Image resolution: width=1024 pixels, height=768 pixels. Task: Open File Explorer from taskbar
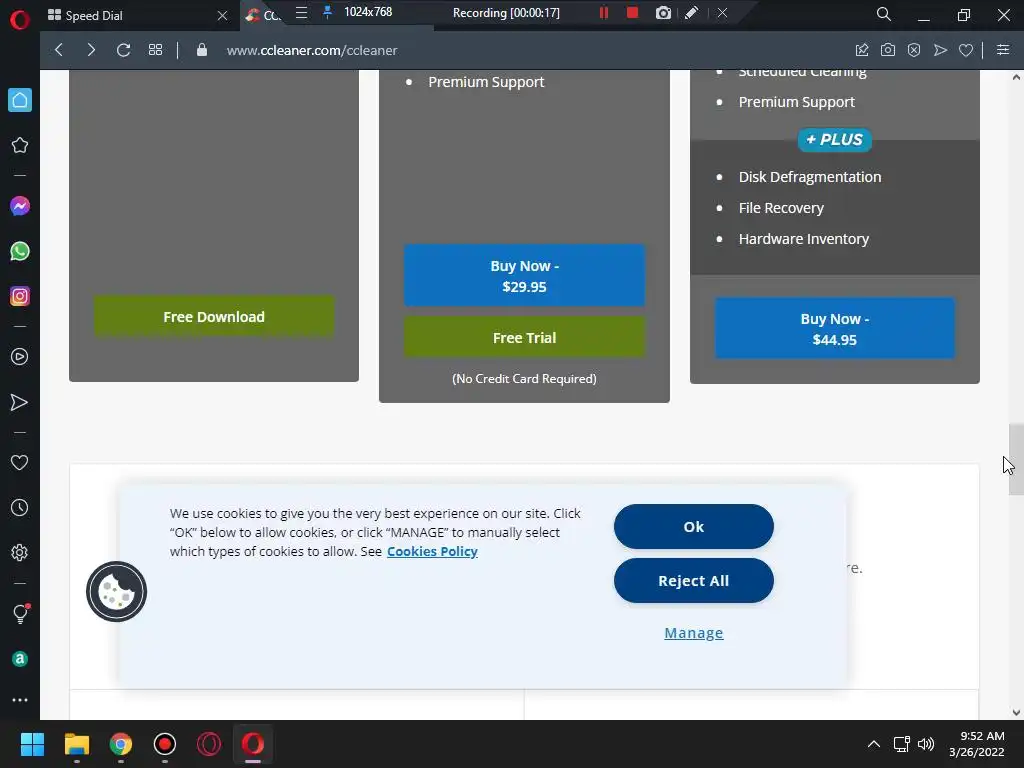76,744
